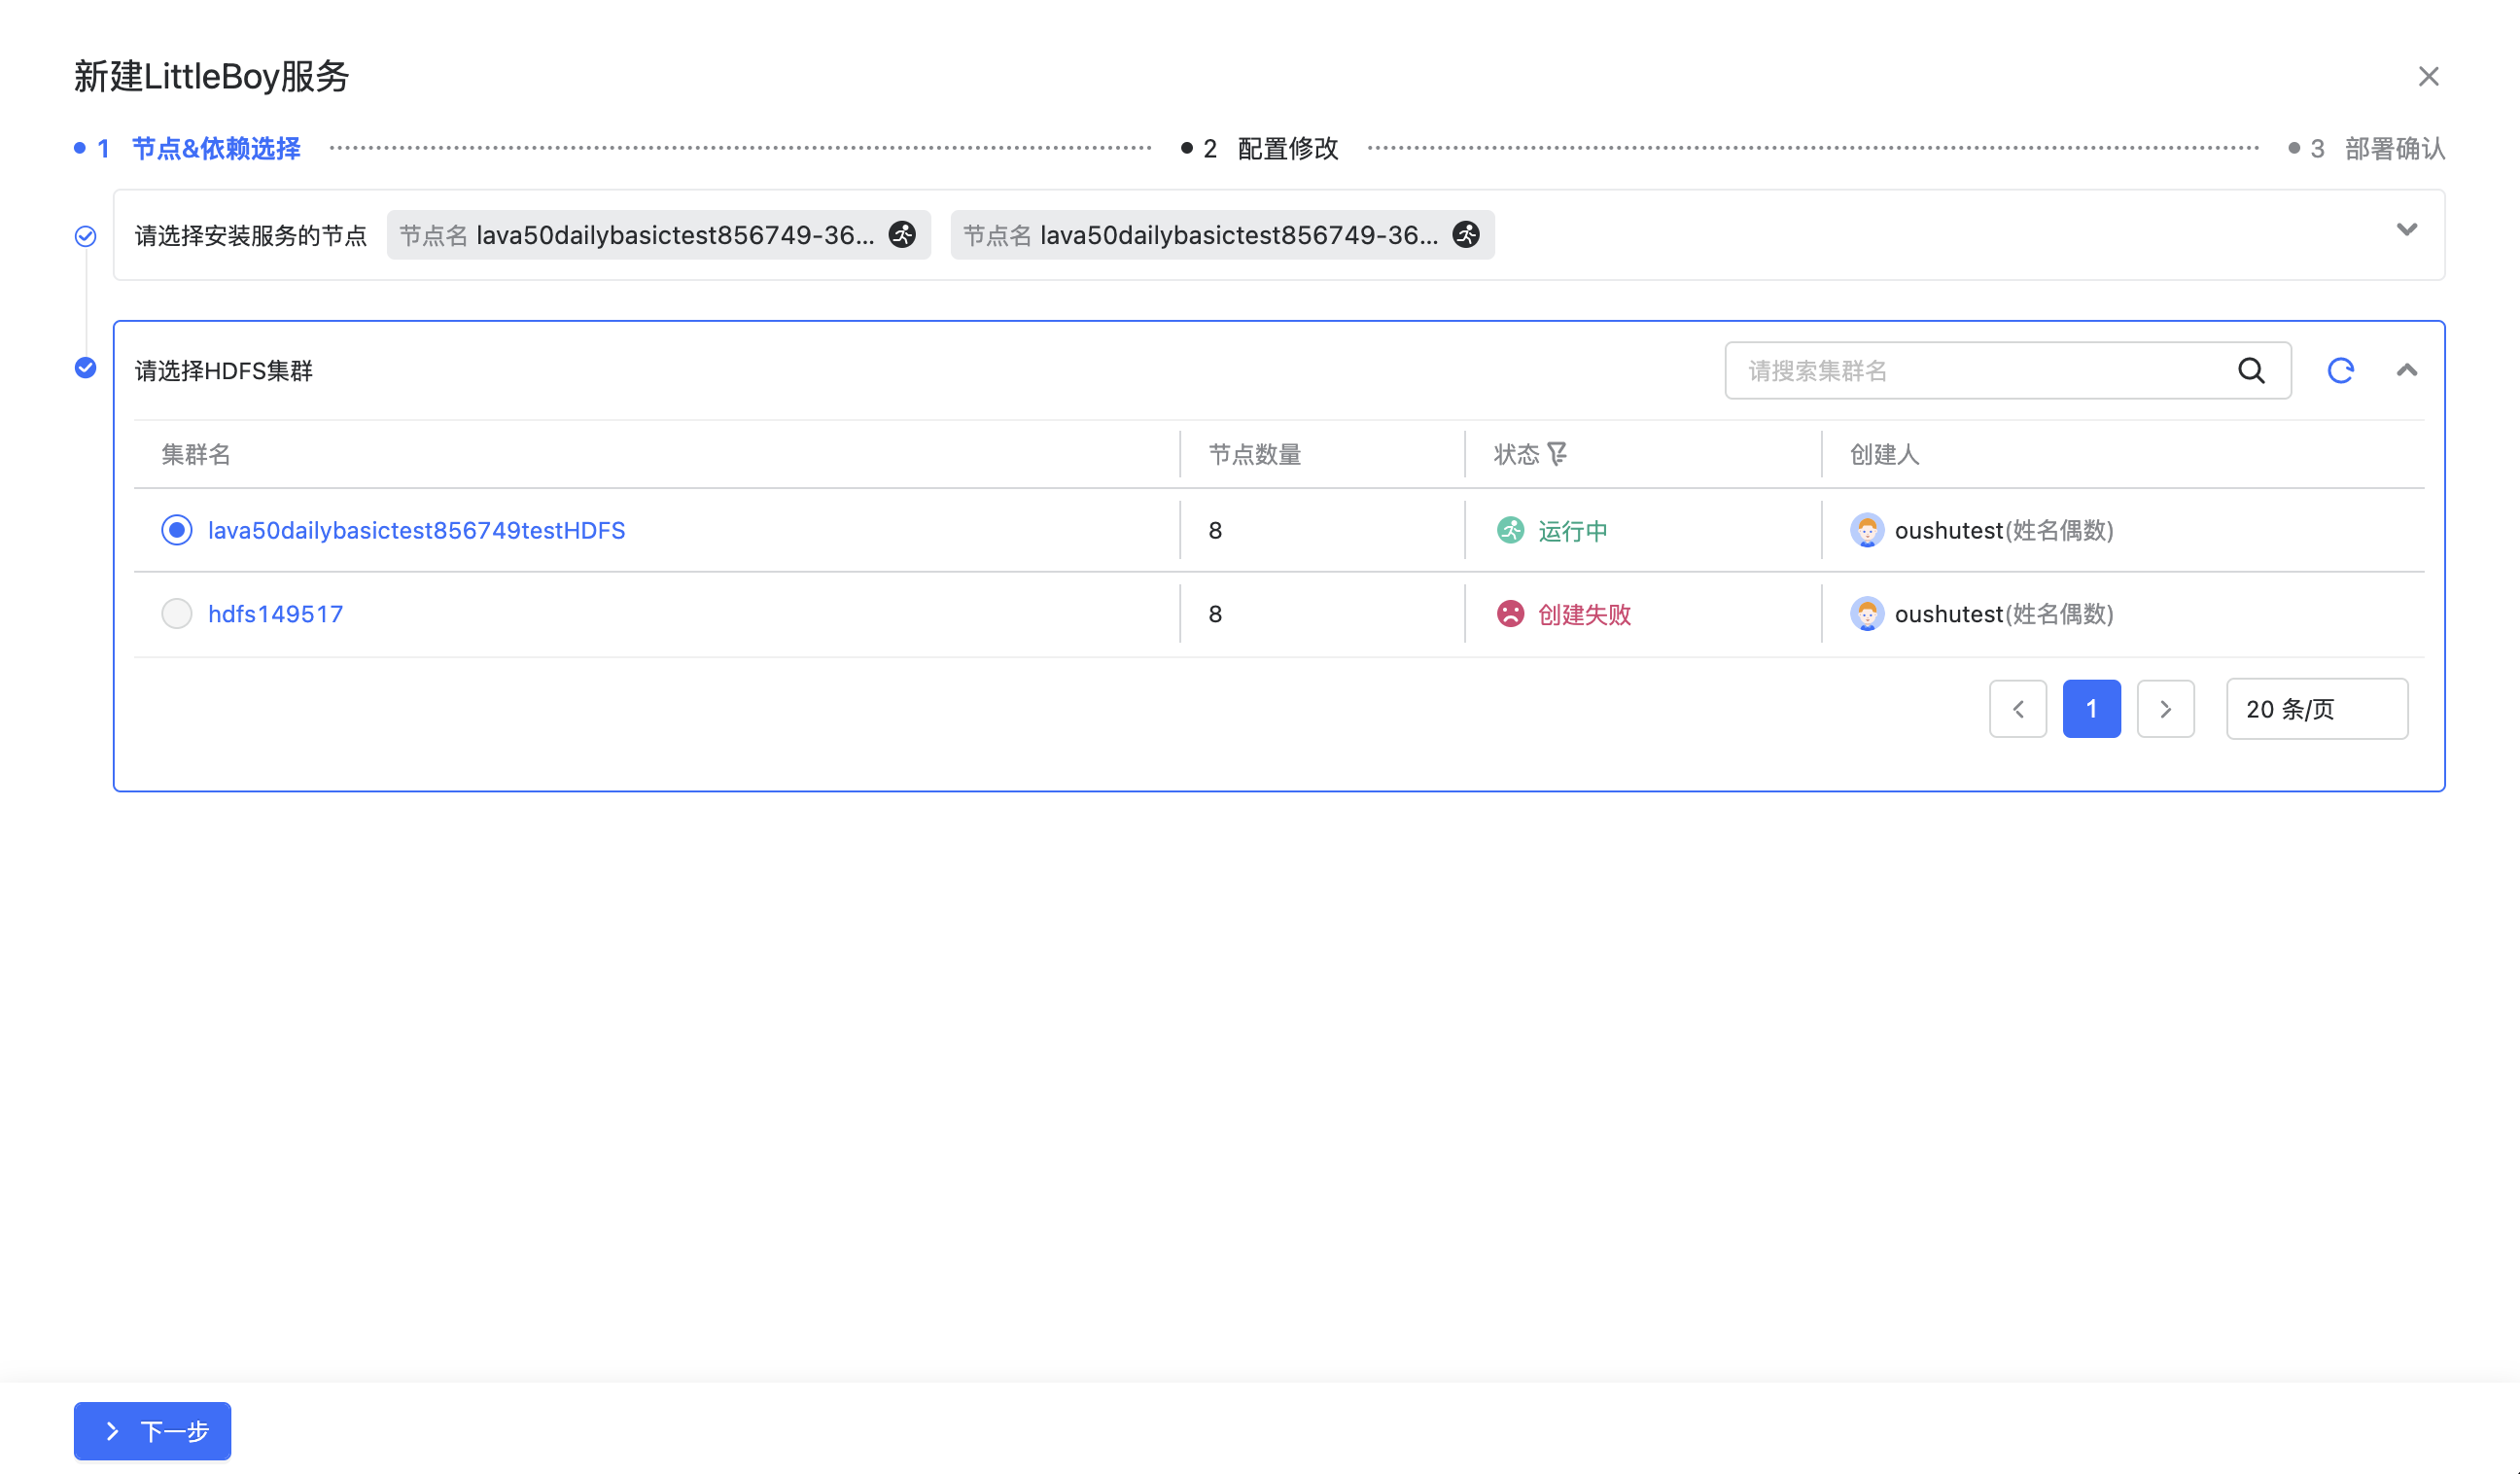Go to step 2 配置修改
This screenshot has width=2520, height=1474.
1286,149
